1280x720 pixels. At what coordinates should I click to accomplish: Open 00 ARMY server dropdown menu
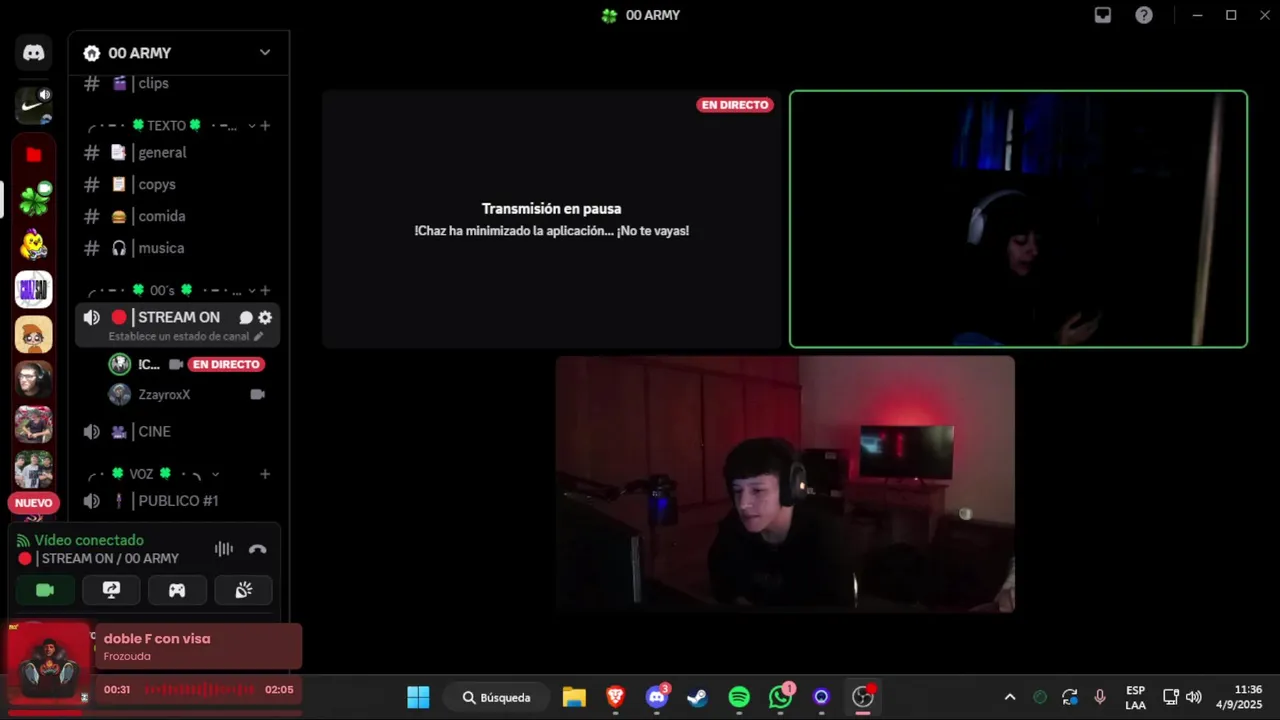pos(265,53)
